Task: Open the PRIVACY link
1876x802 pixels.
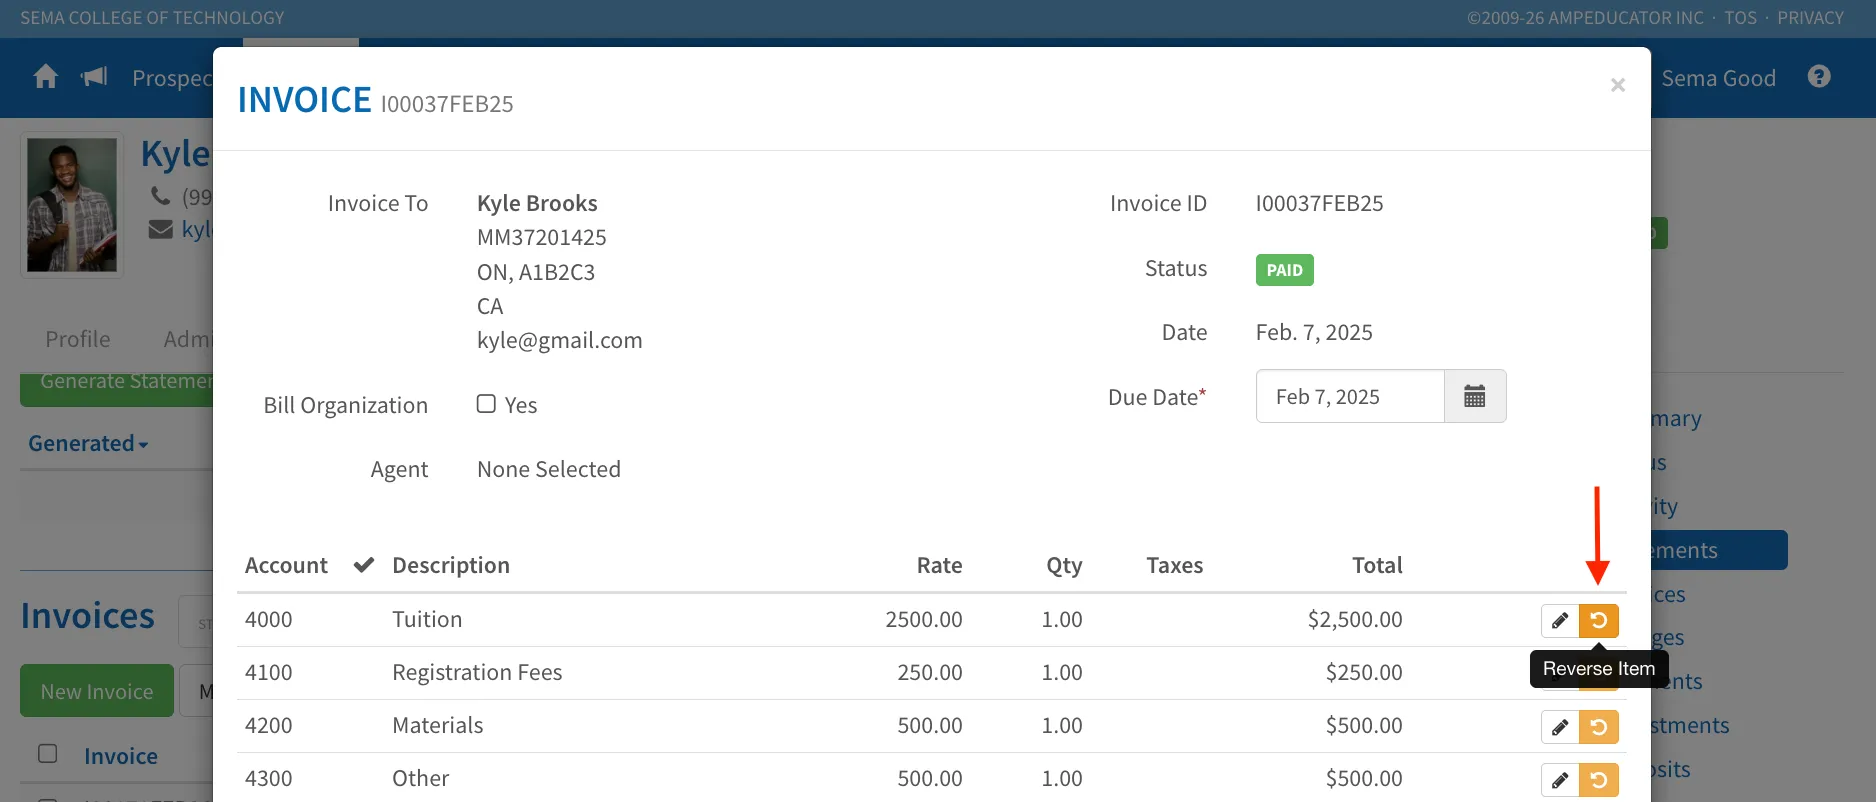Action: 1810,18
